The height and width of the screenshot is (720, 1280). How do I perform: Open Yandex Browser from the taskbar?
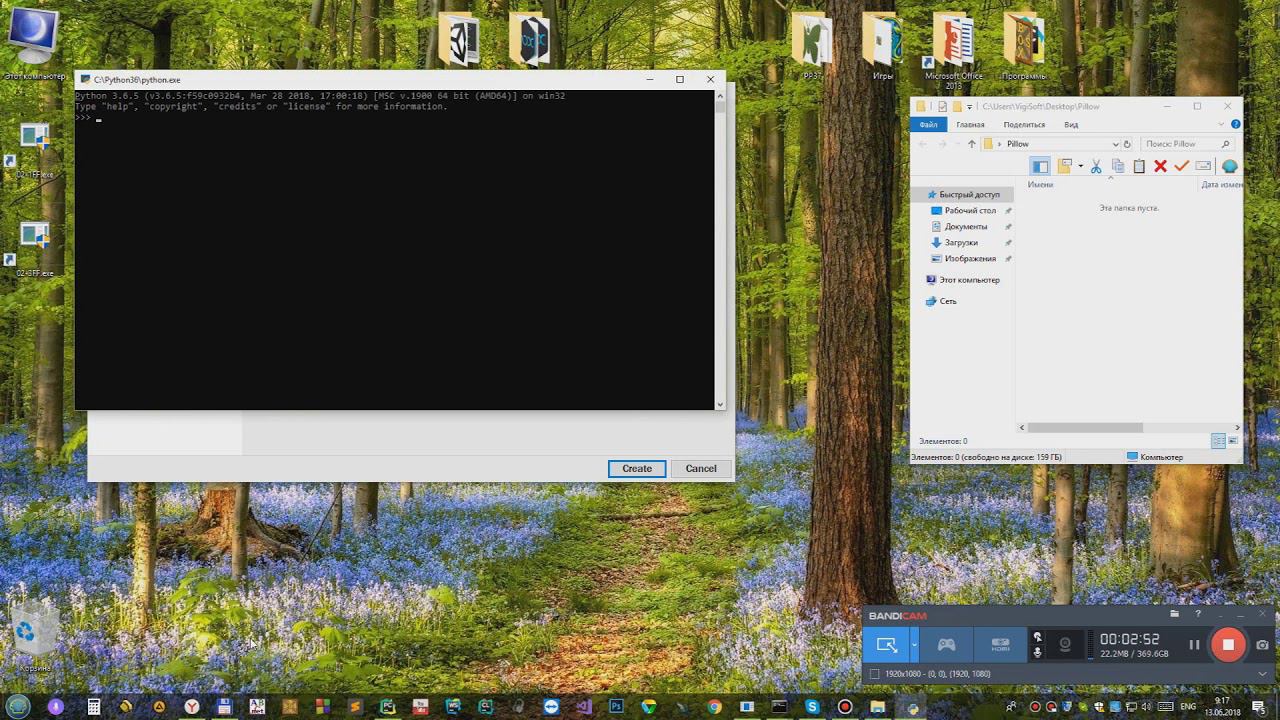(x=191, y=707)
